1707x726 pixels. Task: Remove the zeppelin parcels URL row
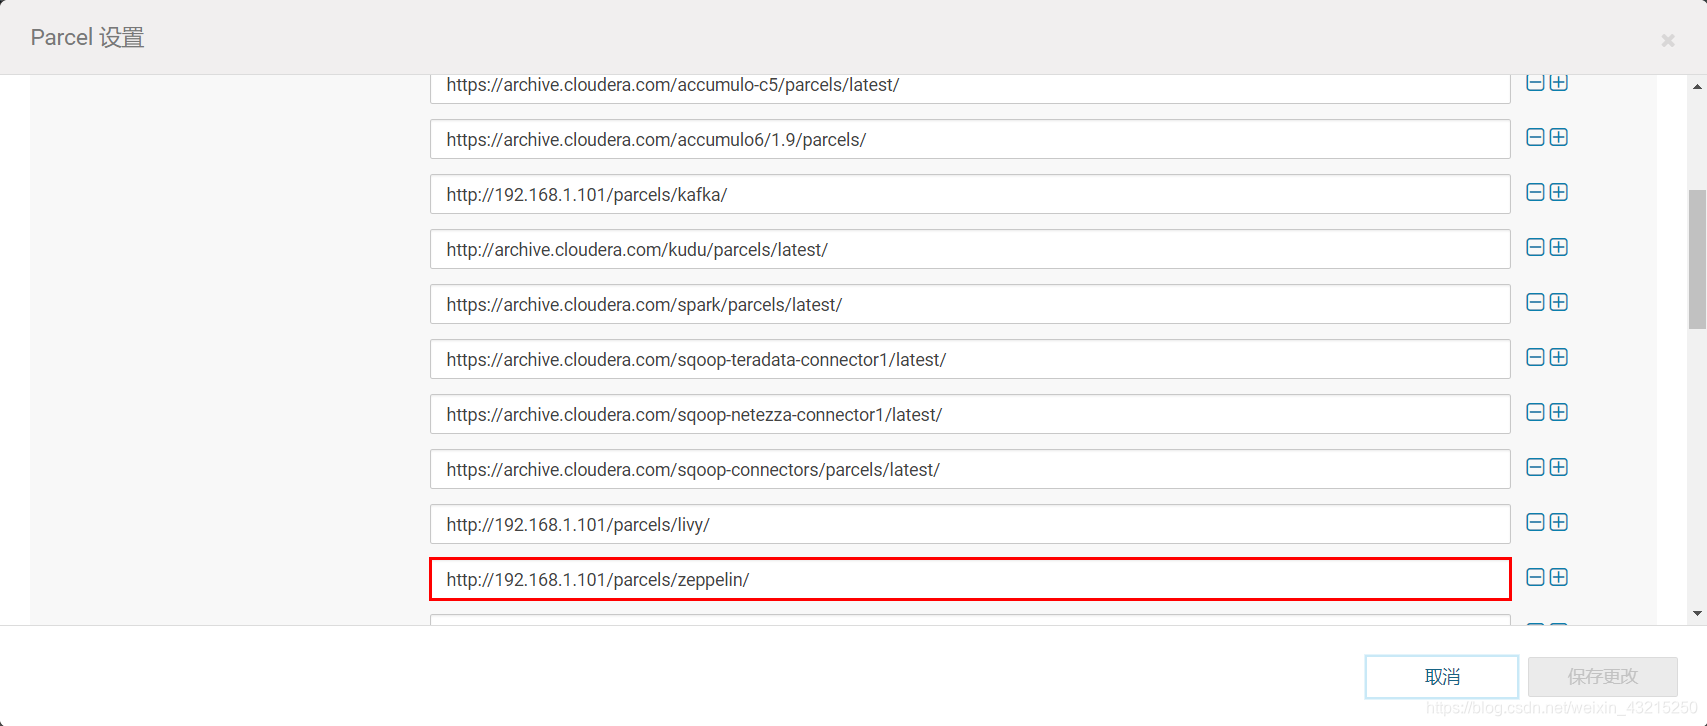coord(1535,577)
